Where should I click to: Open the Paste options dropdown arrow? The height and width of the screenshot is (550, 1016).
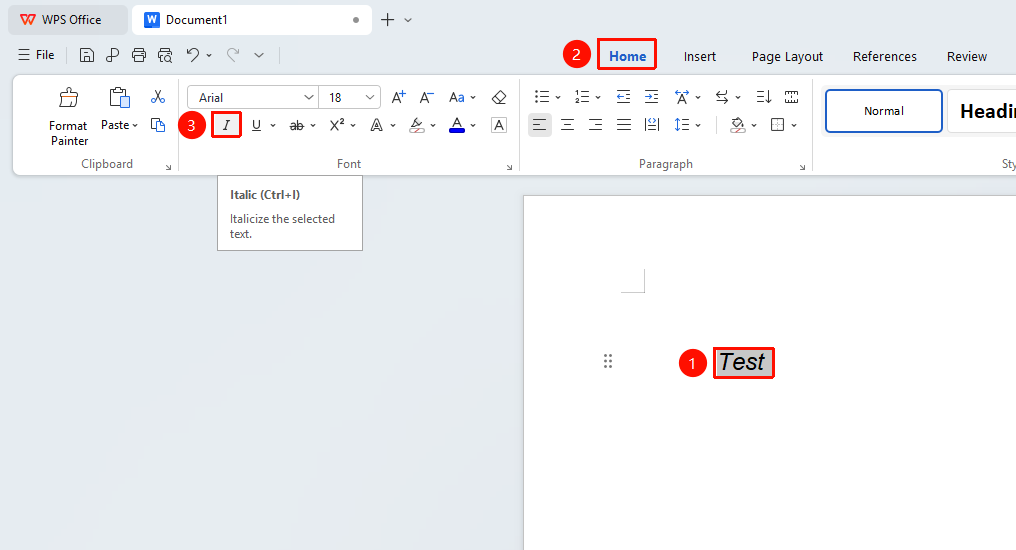tap(135, 126)
